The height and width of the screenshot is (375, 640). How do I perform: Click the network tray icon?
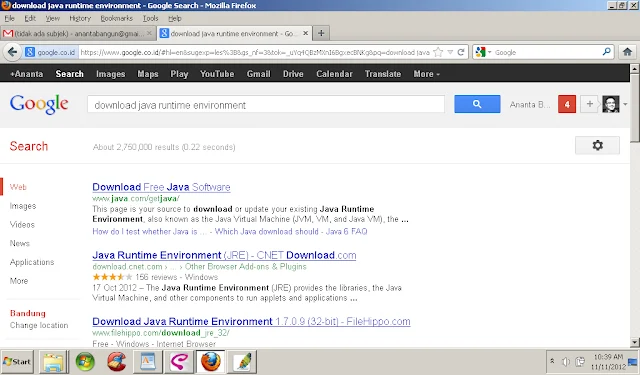tap(580, 362)
